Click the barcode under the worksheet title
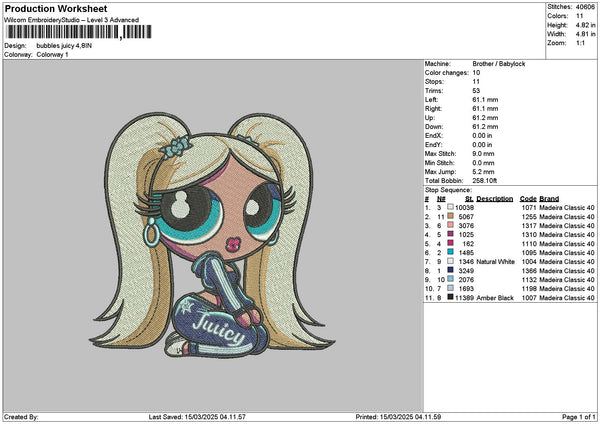 [79, 32]
